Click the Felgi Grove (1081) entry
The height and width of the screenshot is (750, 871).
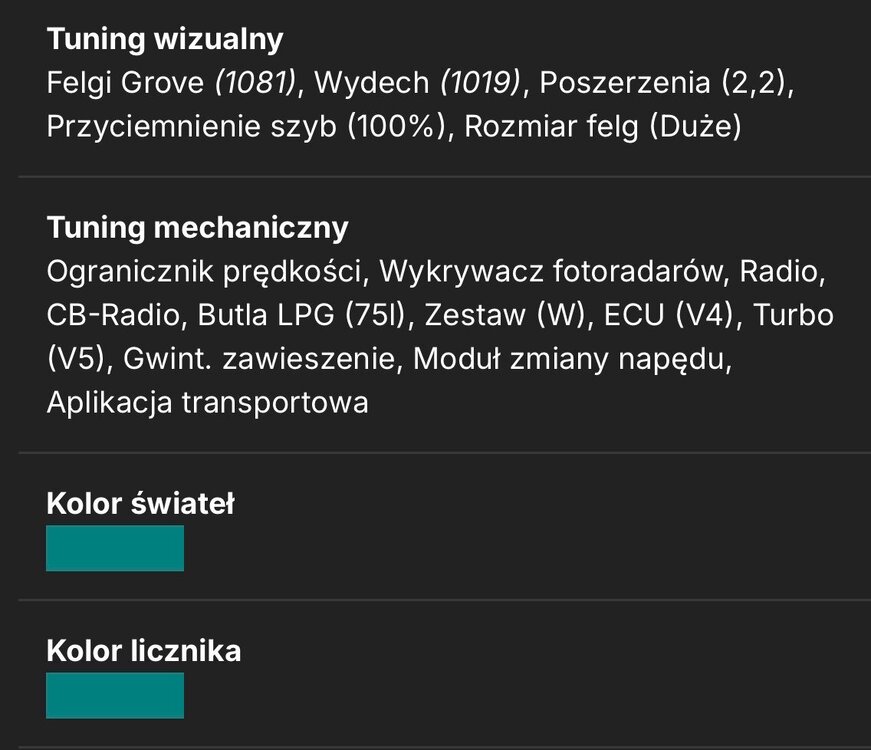tap(172, 83)
